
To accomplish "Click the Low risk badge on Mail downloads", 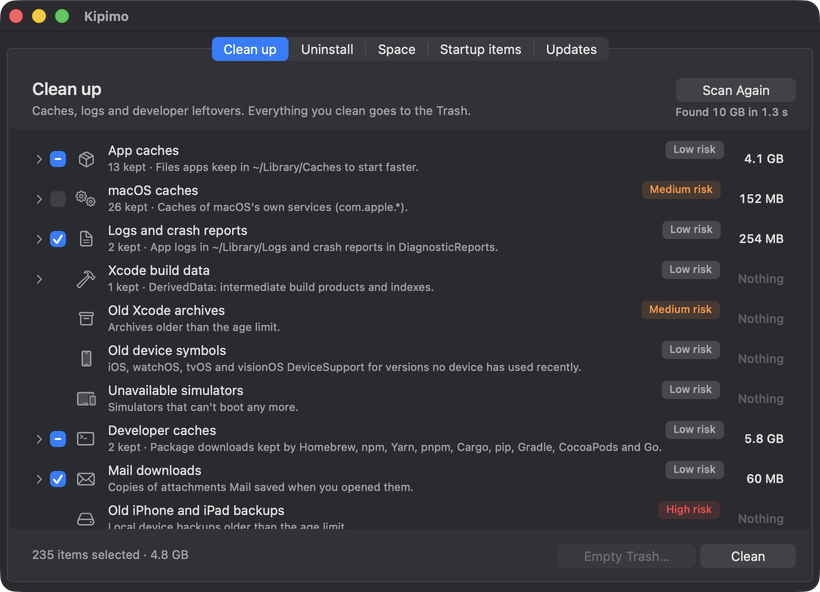I will pos(694,470).
